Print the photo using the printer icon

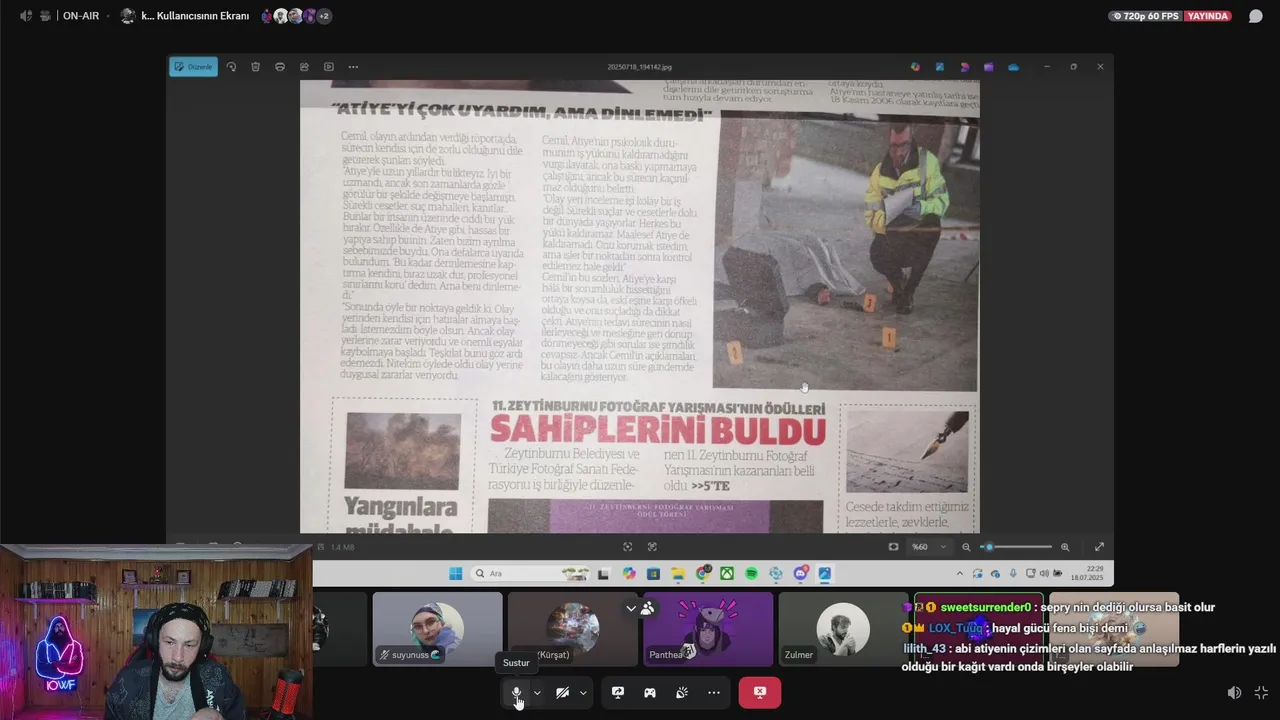[280, 67]
